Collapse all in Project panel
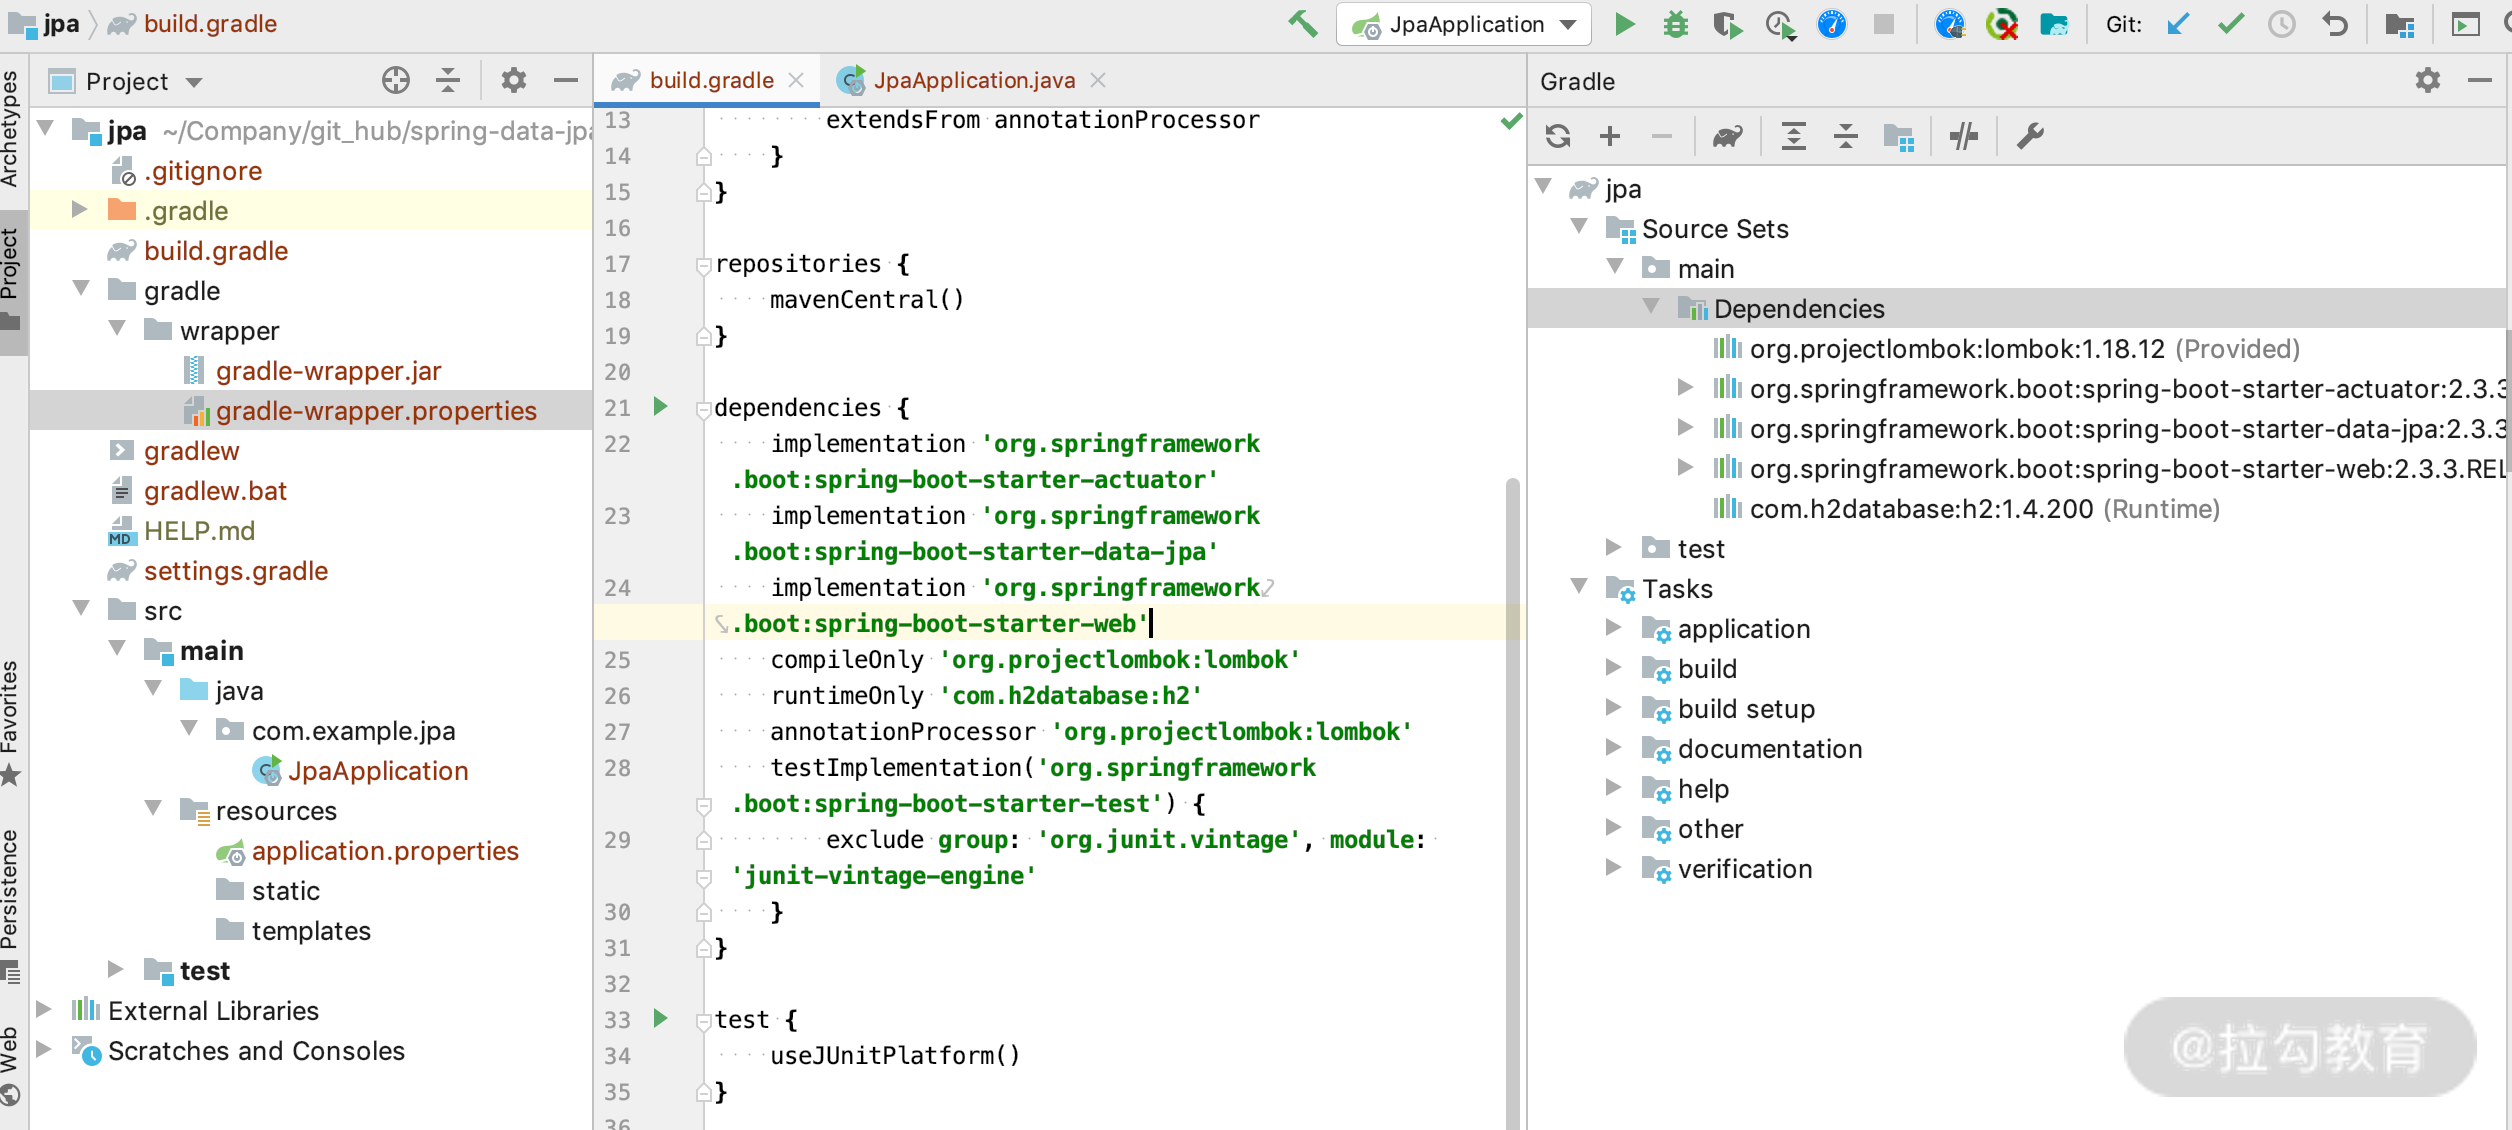Image resolution: width=2512 pixels, height=1130 pixels. pyautogui.click(x=448, y=80)
